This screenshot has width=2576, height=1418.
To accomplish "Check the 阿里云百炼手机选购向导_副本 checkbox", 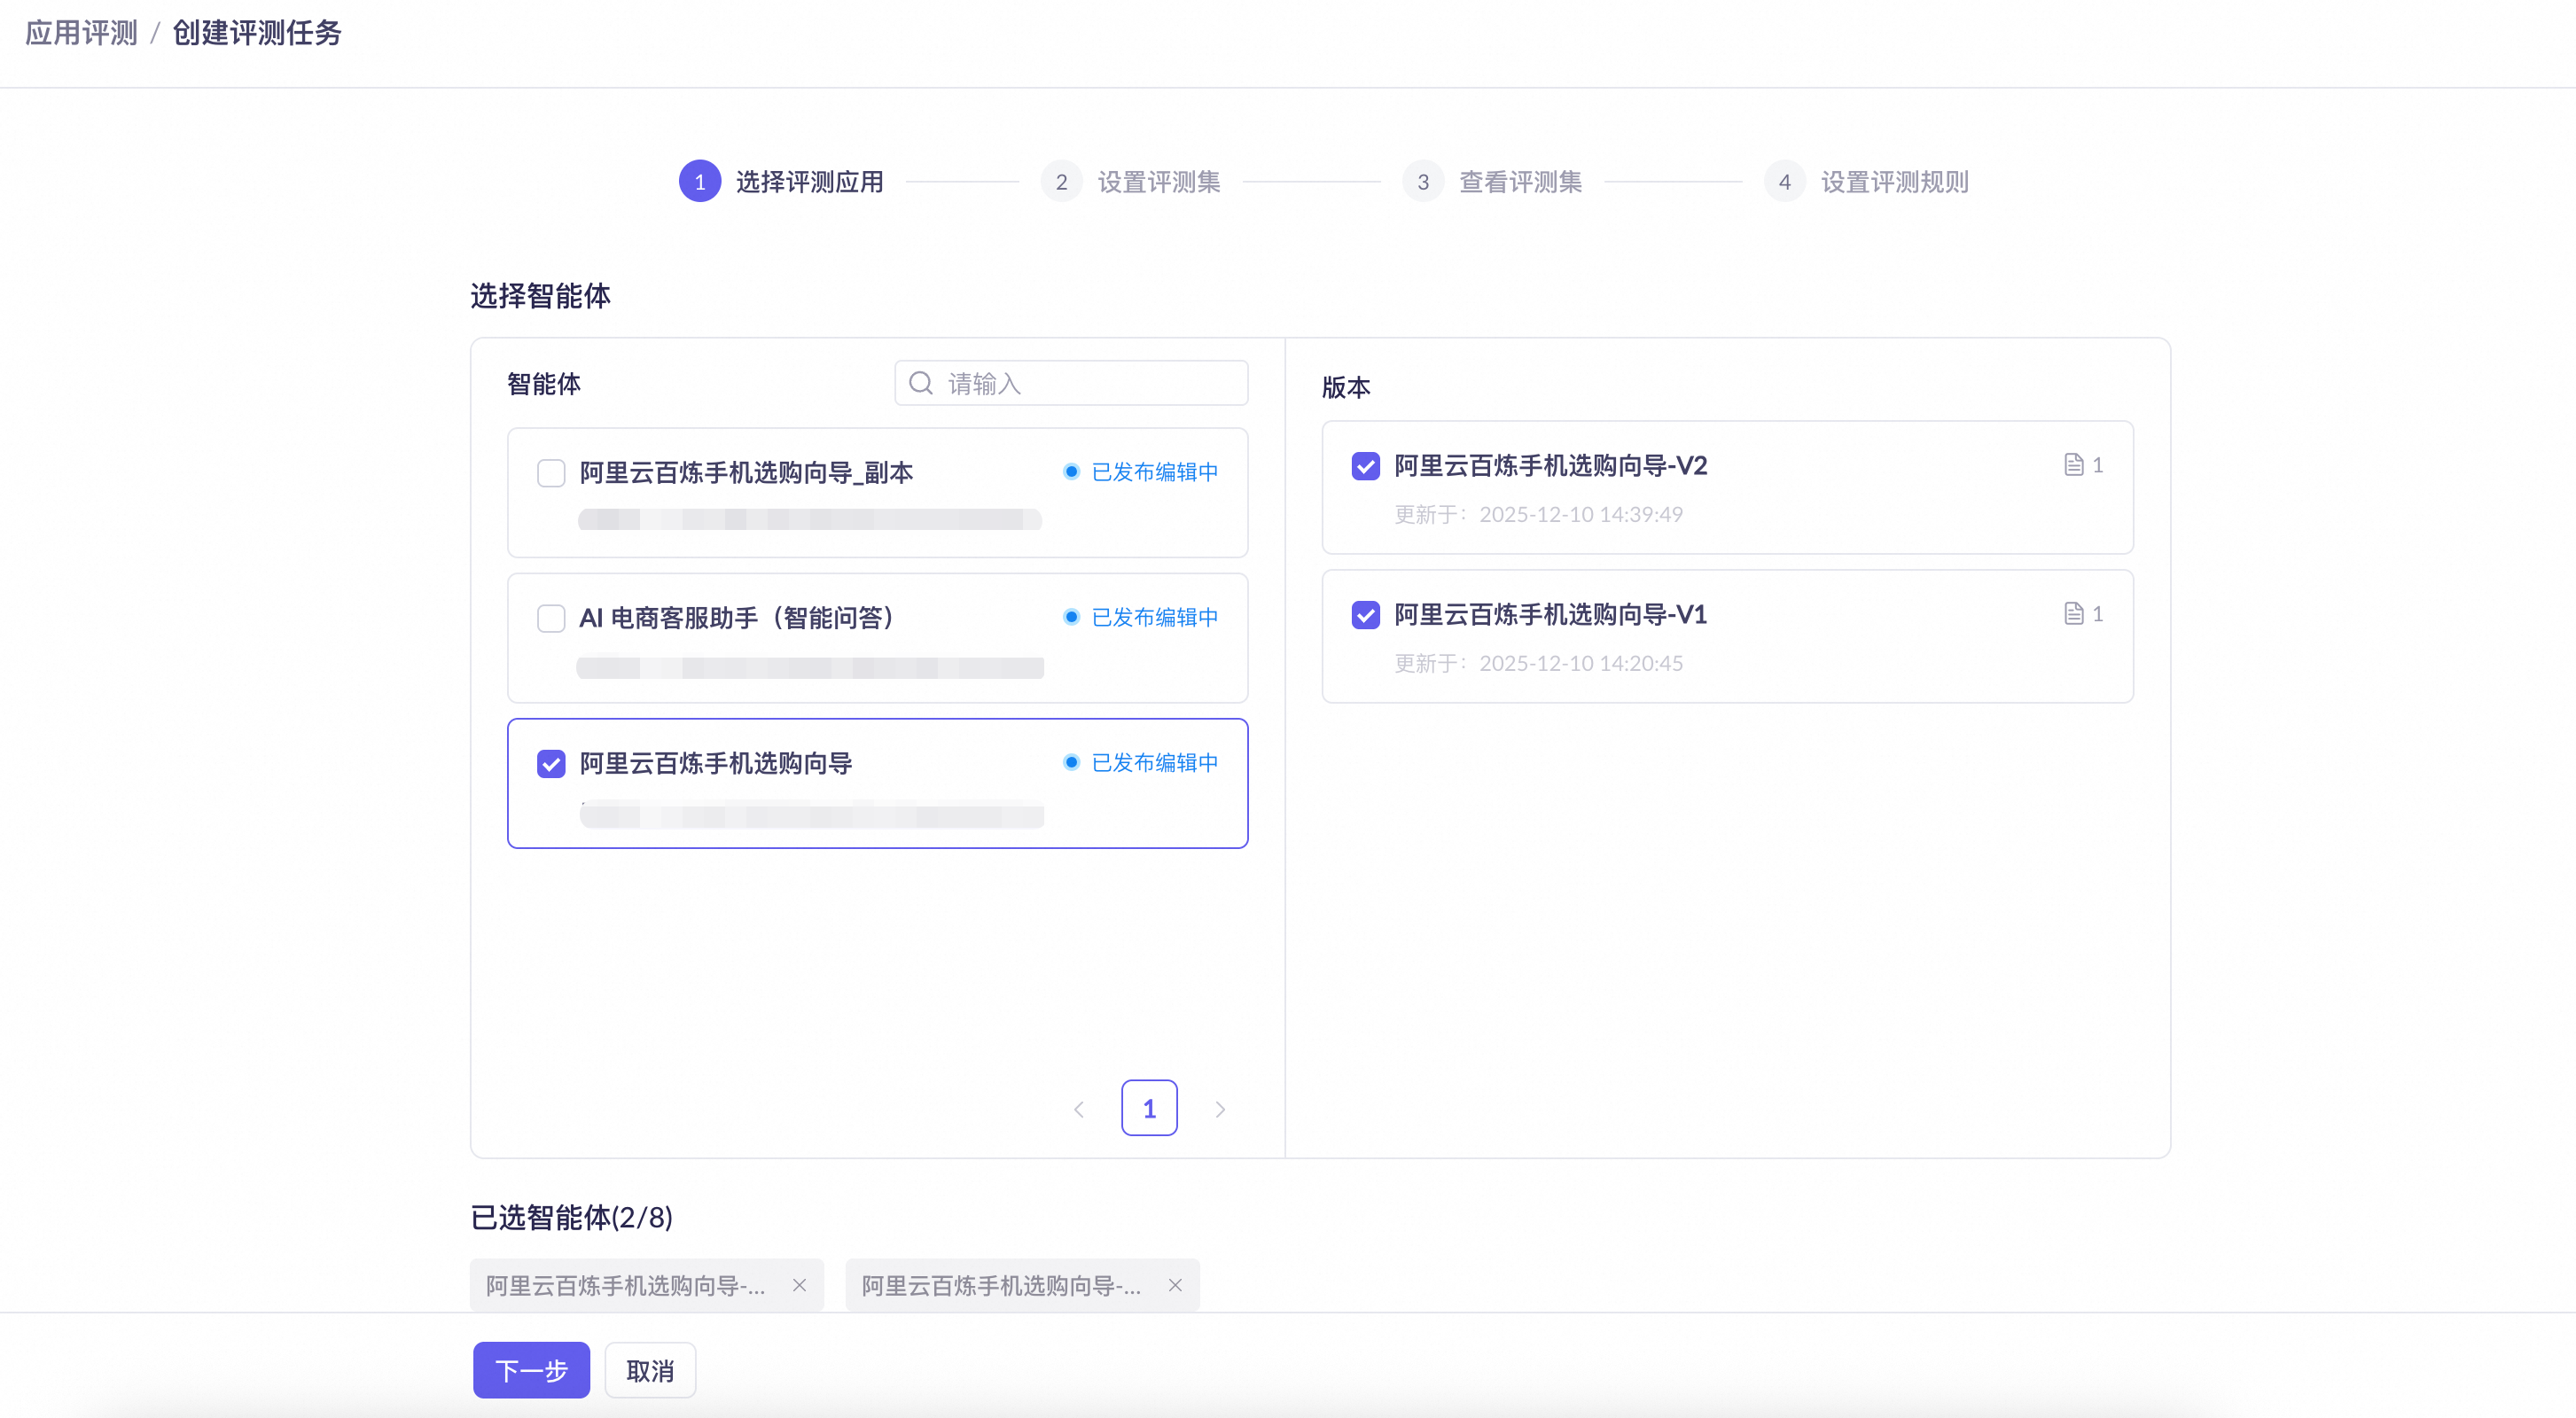I will [551, 472].
